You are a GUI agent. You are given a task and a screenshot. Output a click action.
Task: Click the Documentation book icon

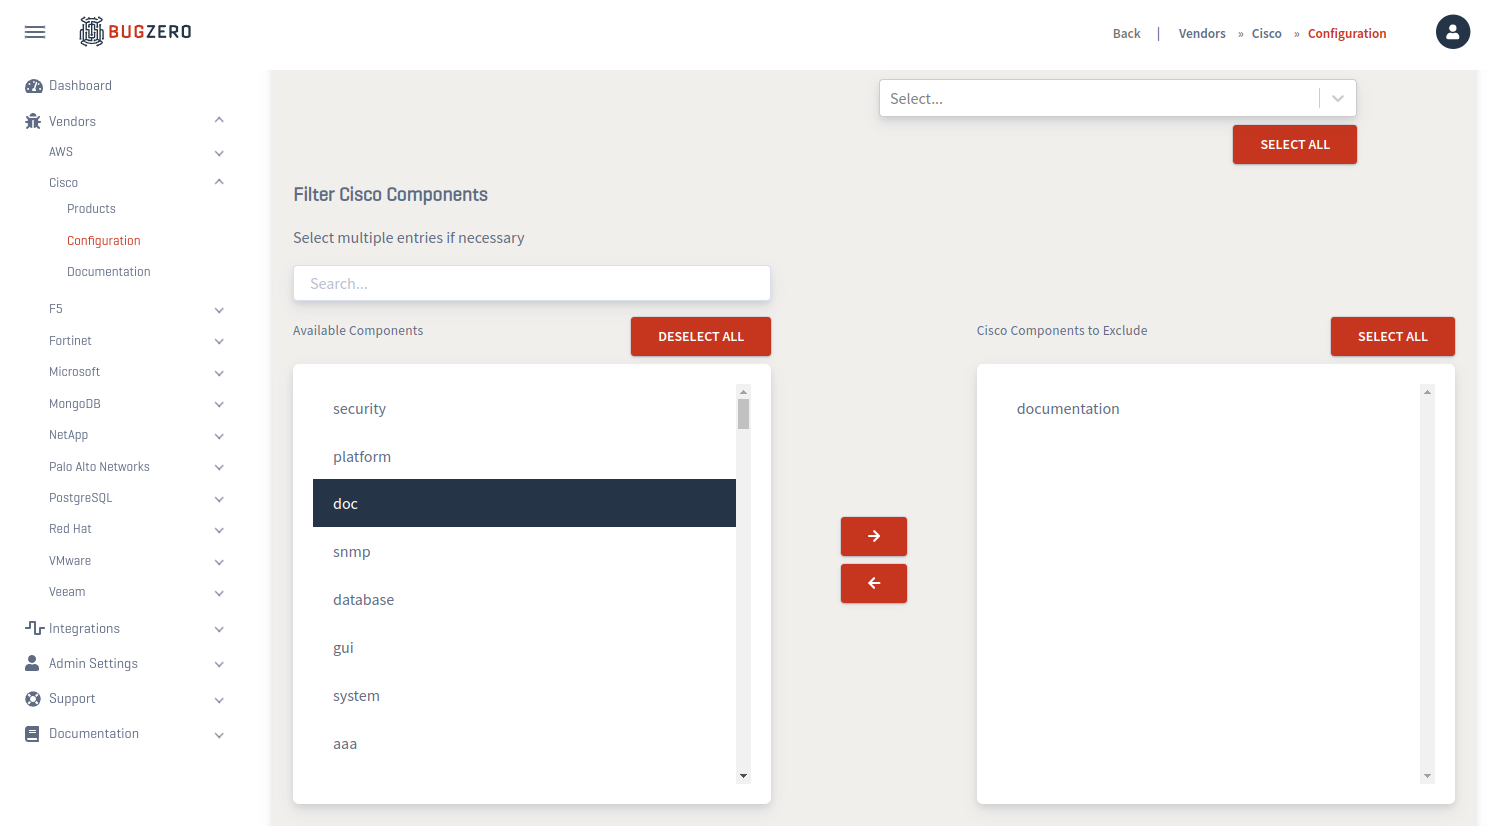click(32, 734)
